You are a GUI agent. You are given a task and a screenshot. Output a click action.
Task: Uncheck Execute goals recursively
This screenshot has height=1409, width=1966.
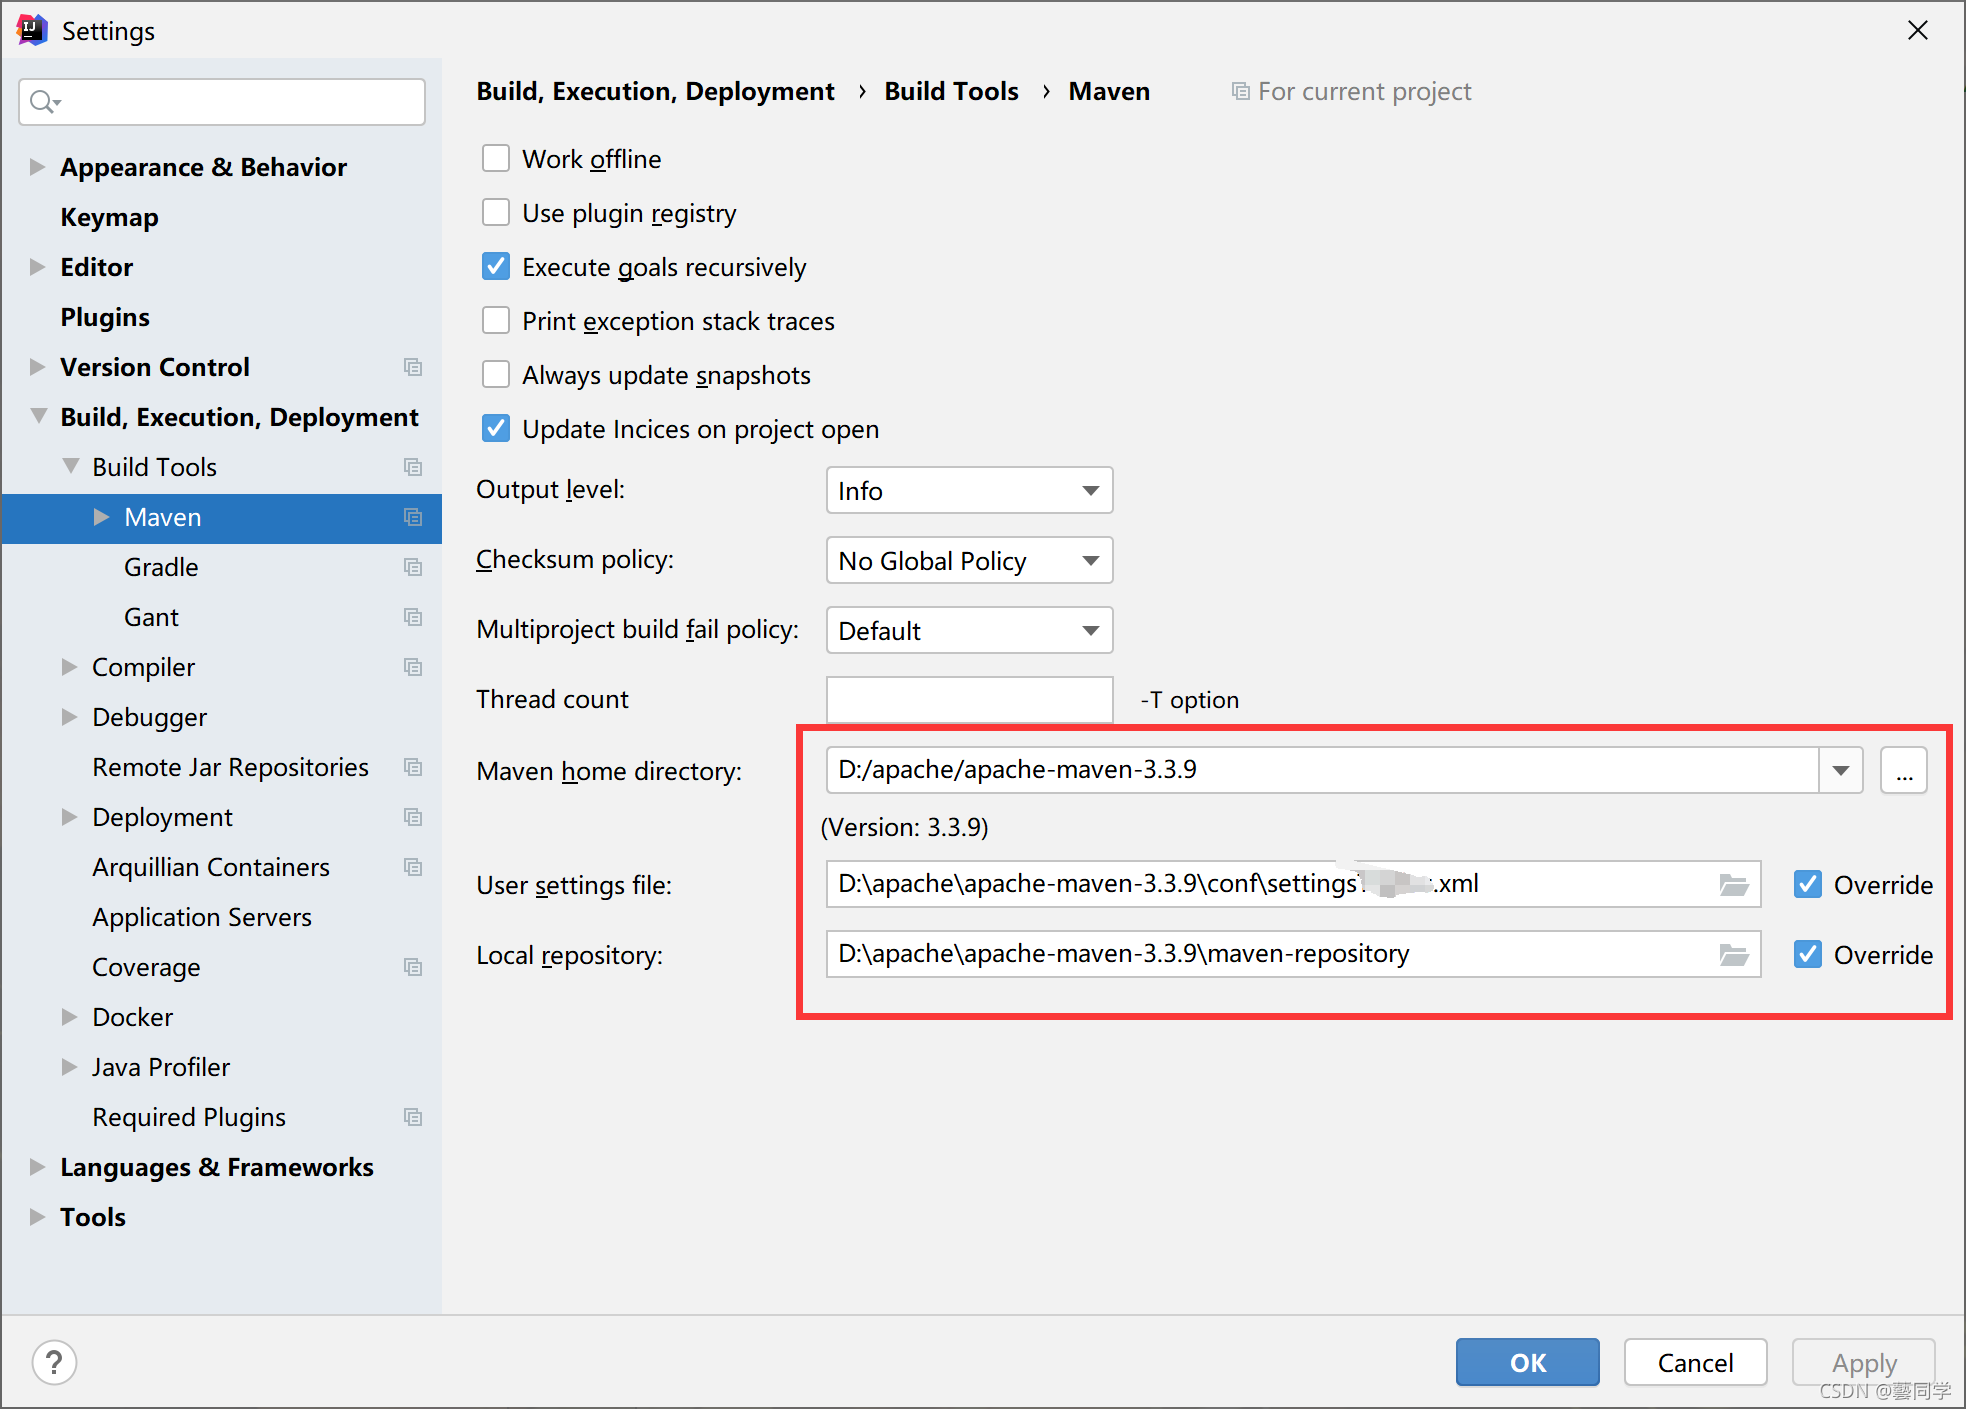click(496, 267)
